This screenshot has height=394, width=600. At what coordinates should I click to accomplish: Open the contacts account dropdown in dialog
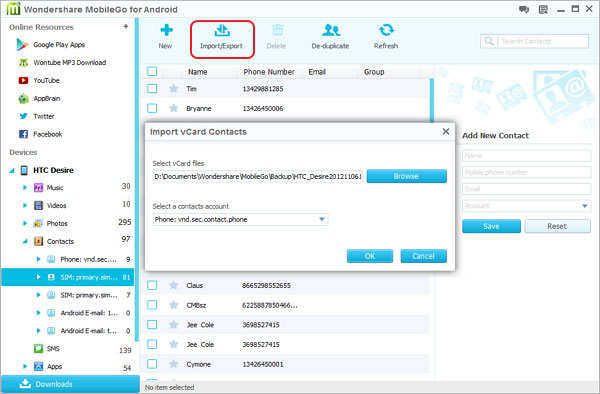tap(240, 219)
